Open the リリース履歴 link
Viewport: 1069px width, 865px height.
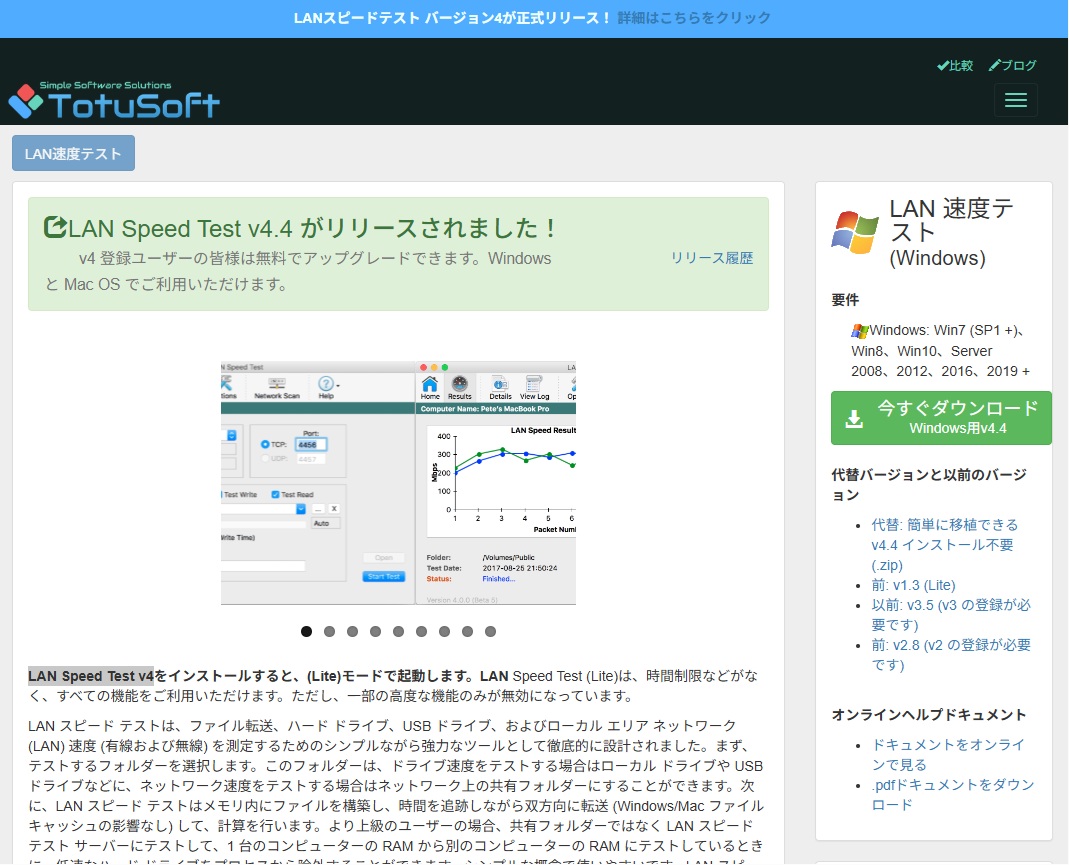(x=711, y=258)
